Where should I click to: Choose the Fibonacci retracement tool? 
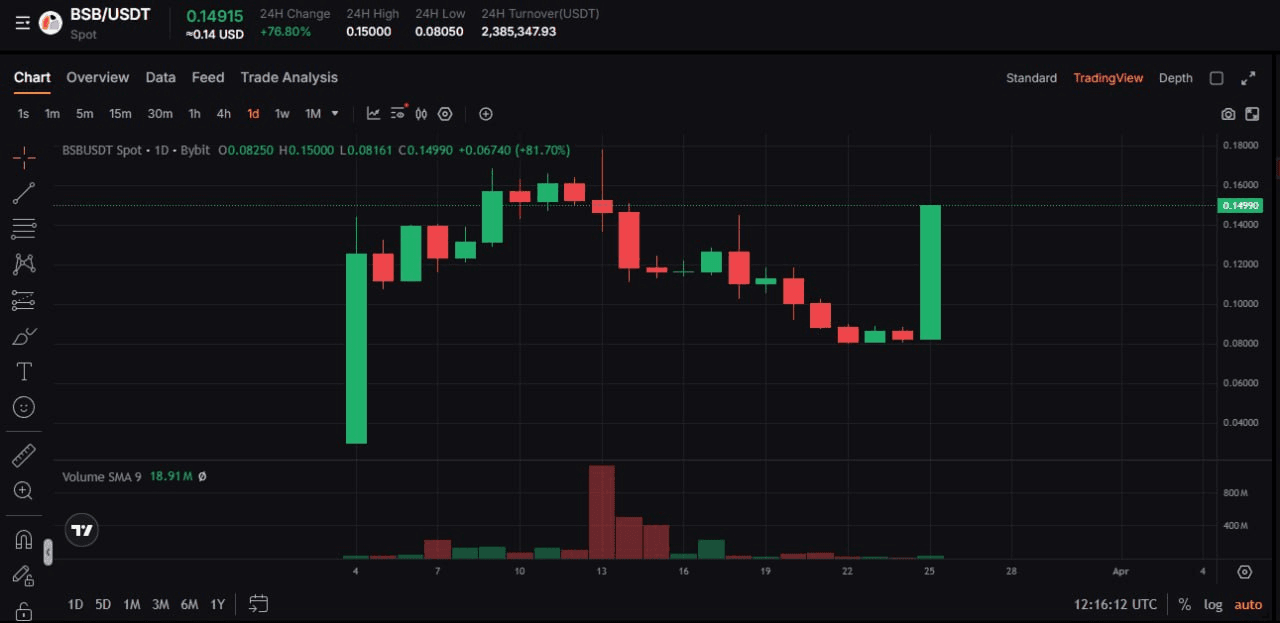point(24,228)
